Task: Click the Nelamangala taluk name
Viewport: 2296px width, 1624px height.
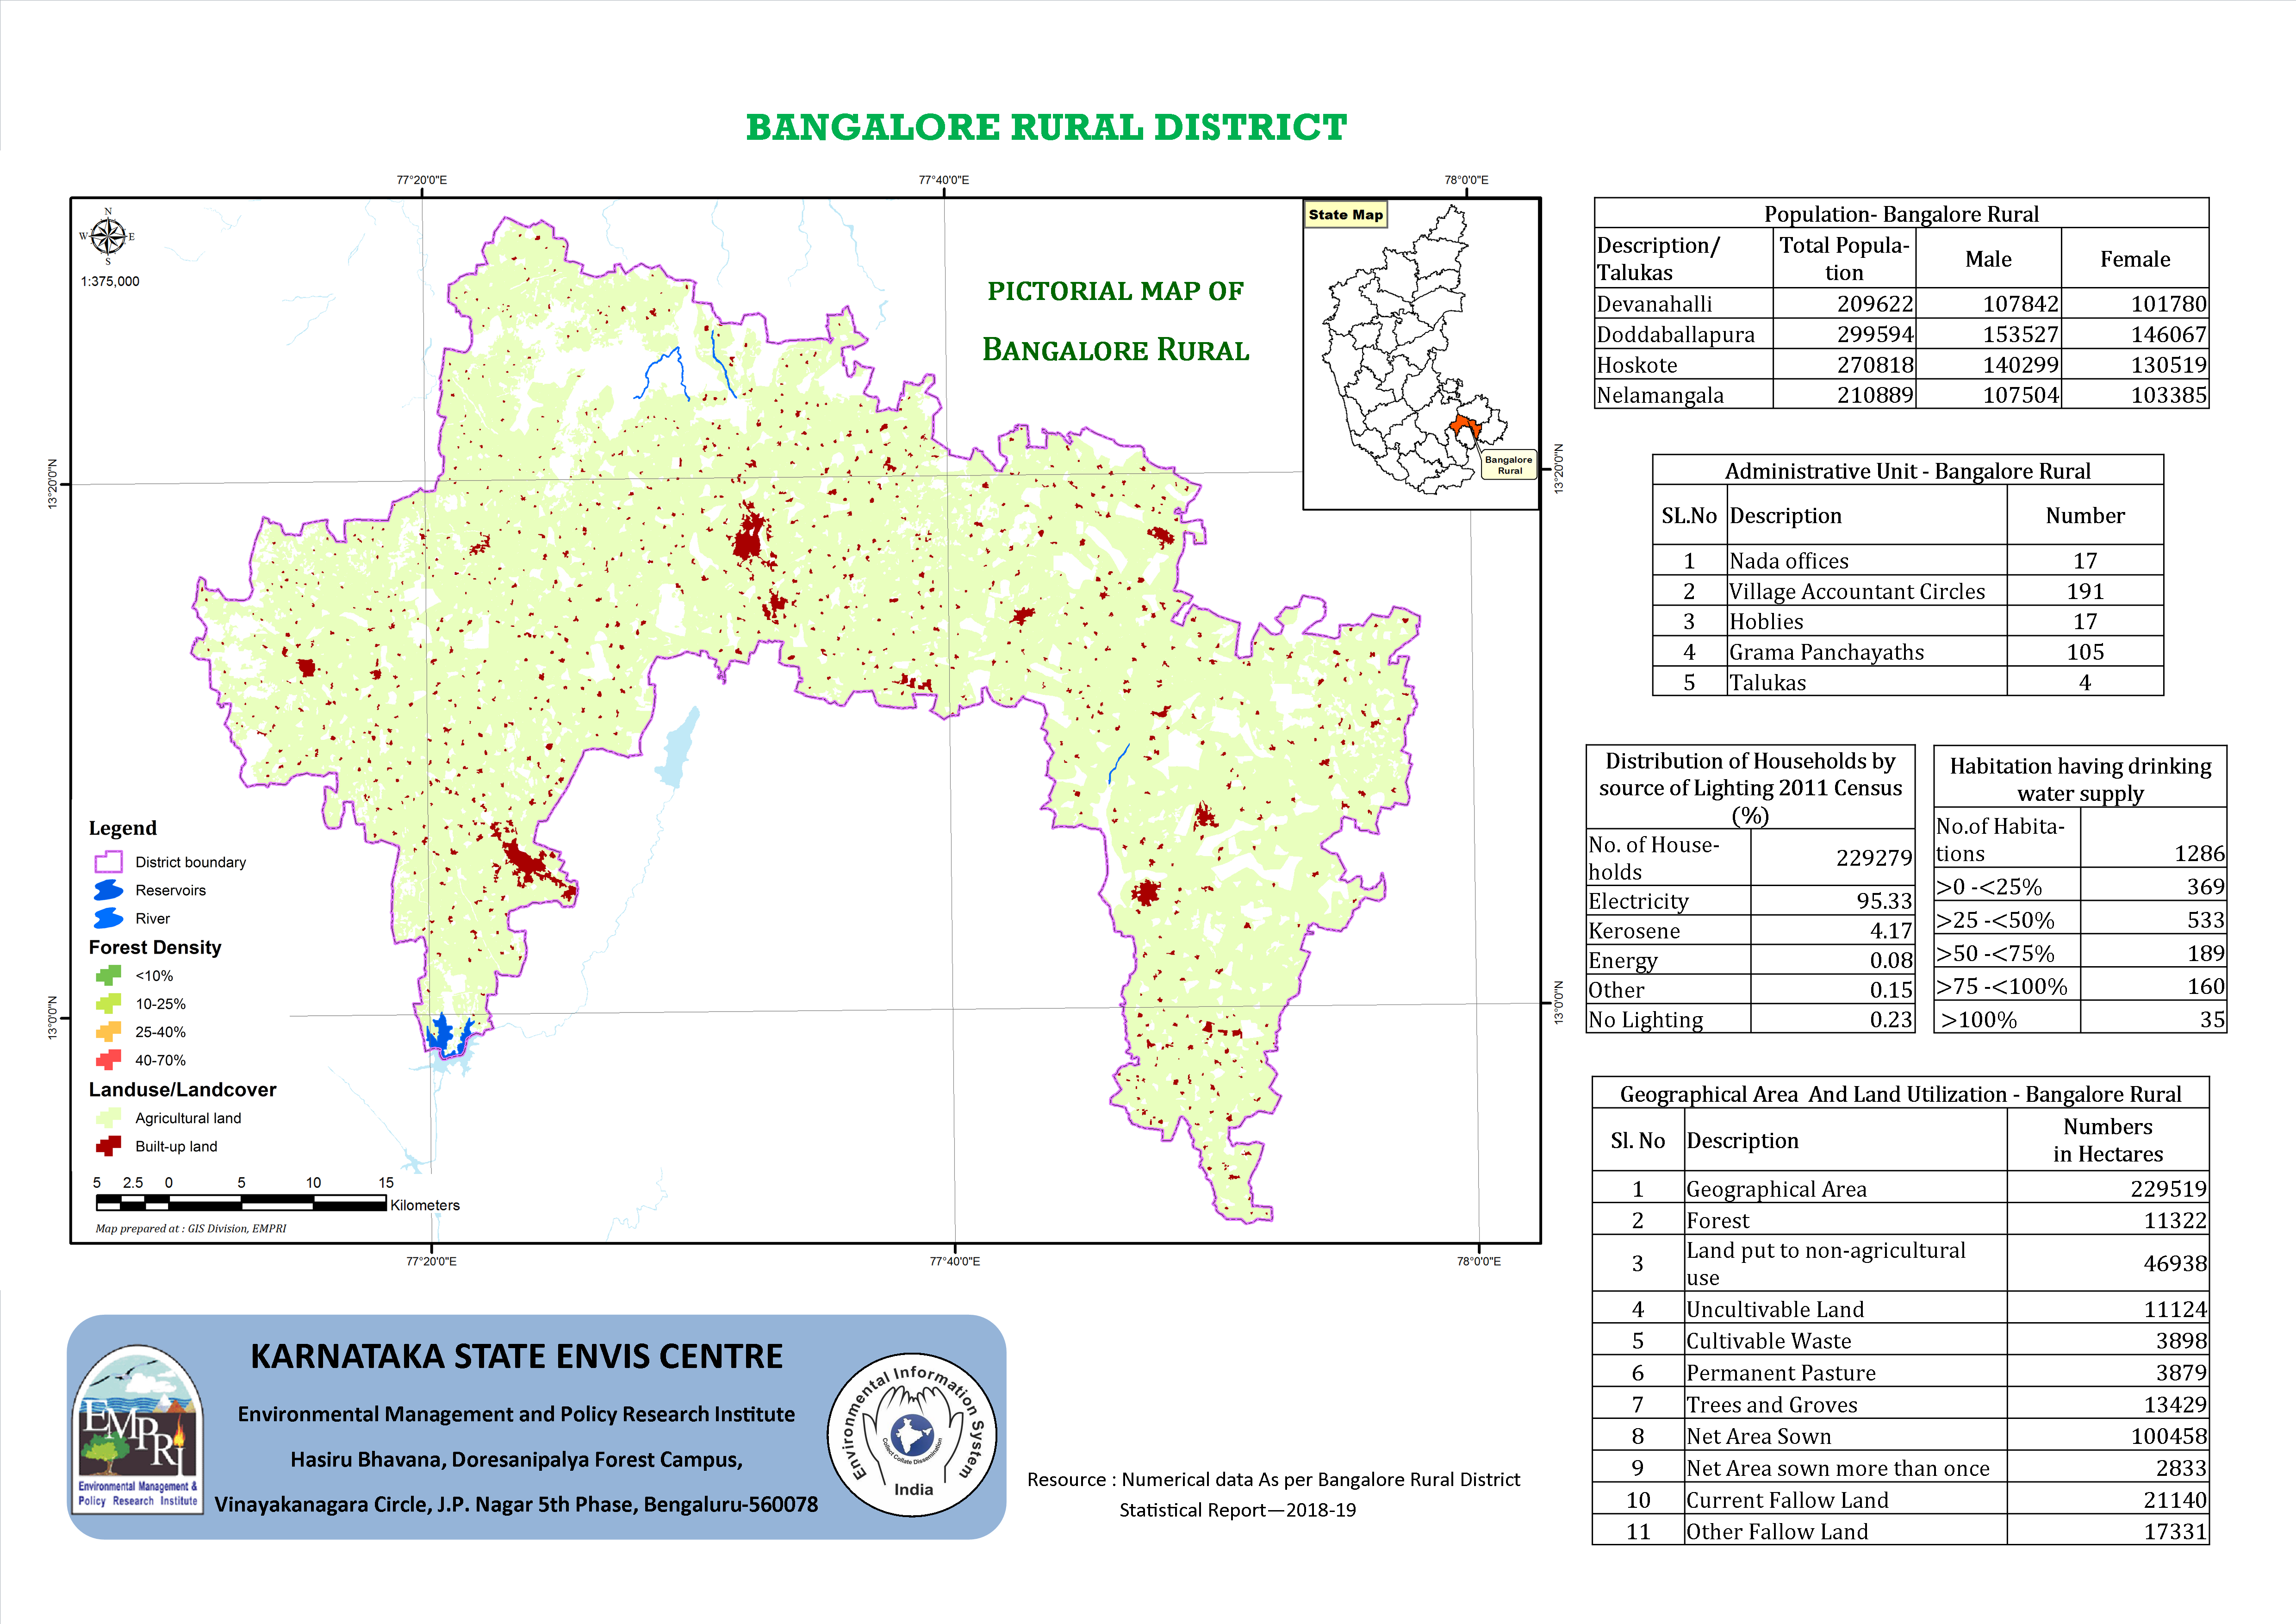Action: 1660,395
